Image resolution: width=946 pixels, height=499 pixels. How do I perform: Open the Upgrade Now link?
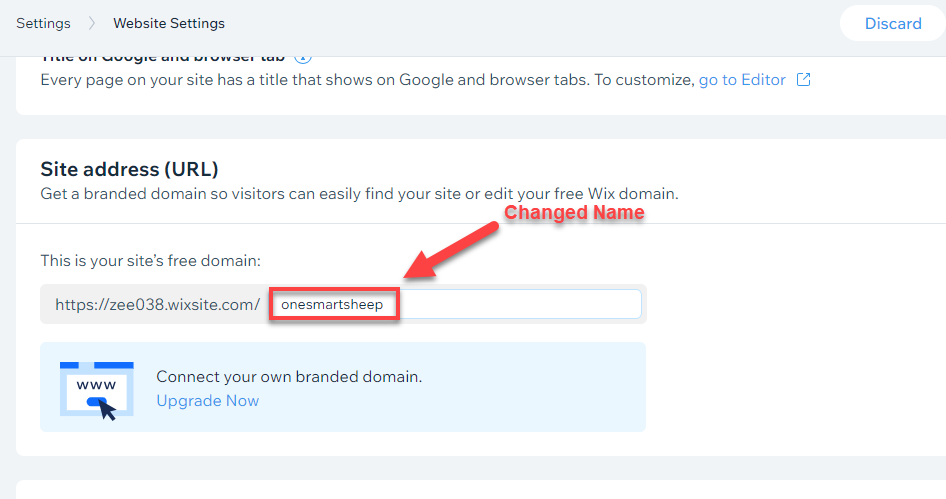pos(208,401)
